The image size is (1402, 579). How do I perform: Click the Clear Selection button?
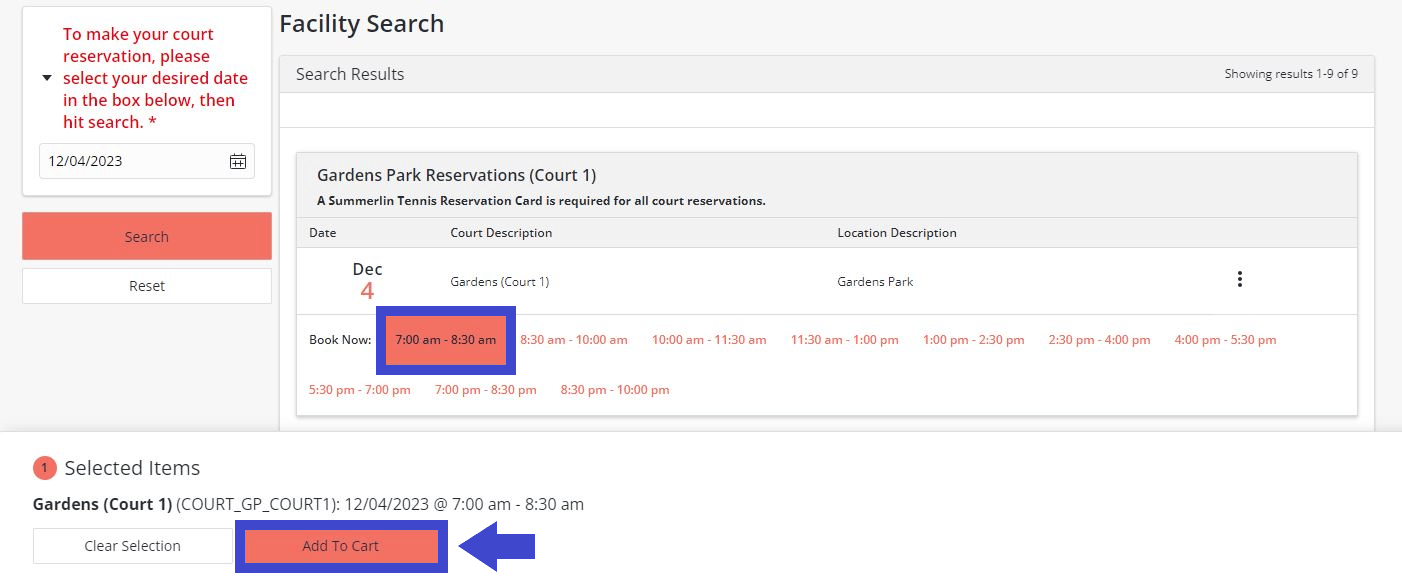click(x=132, y=546)
